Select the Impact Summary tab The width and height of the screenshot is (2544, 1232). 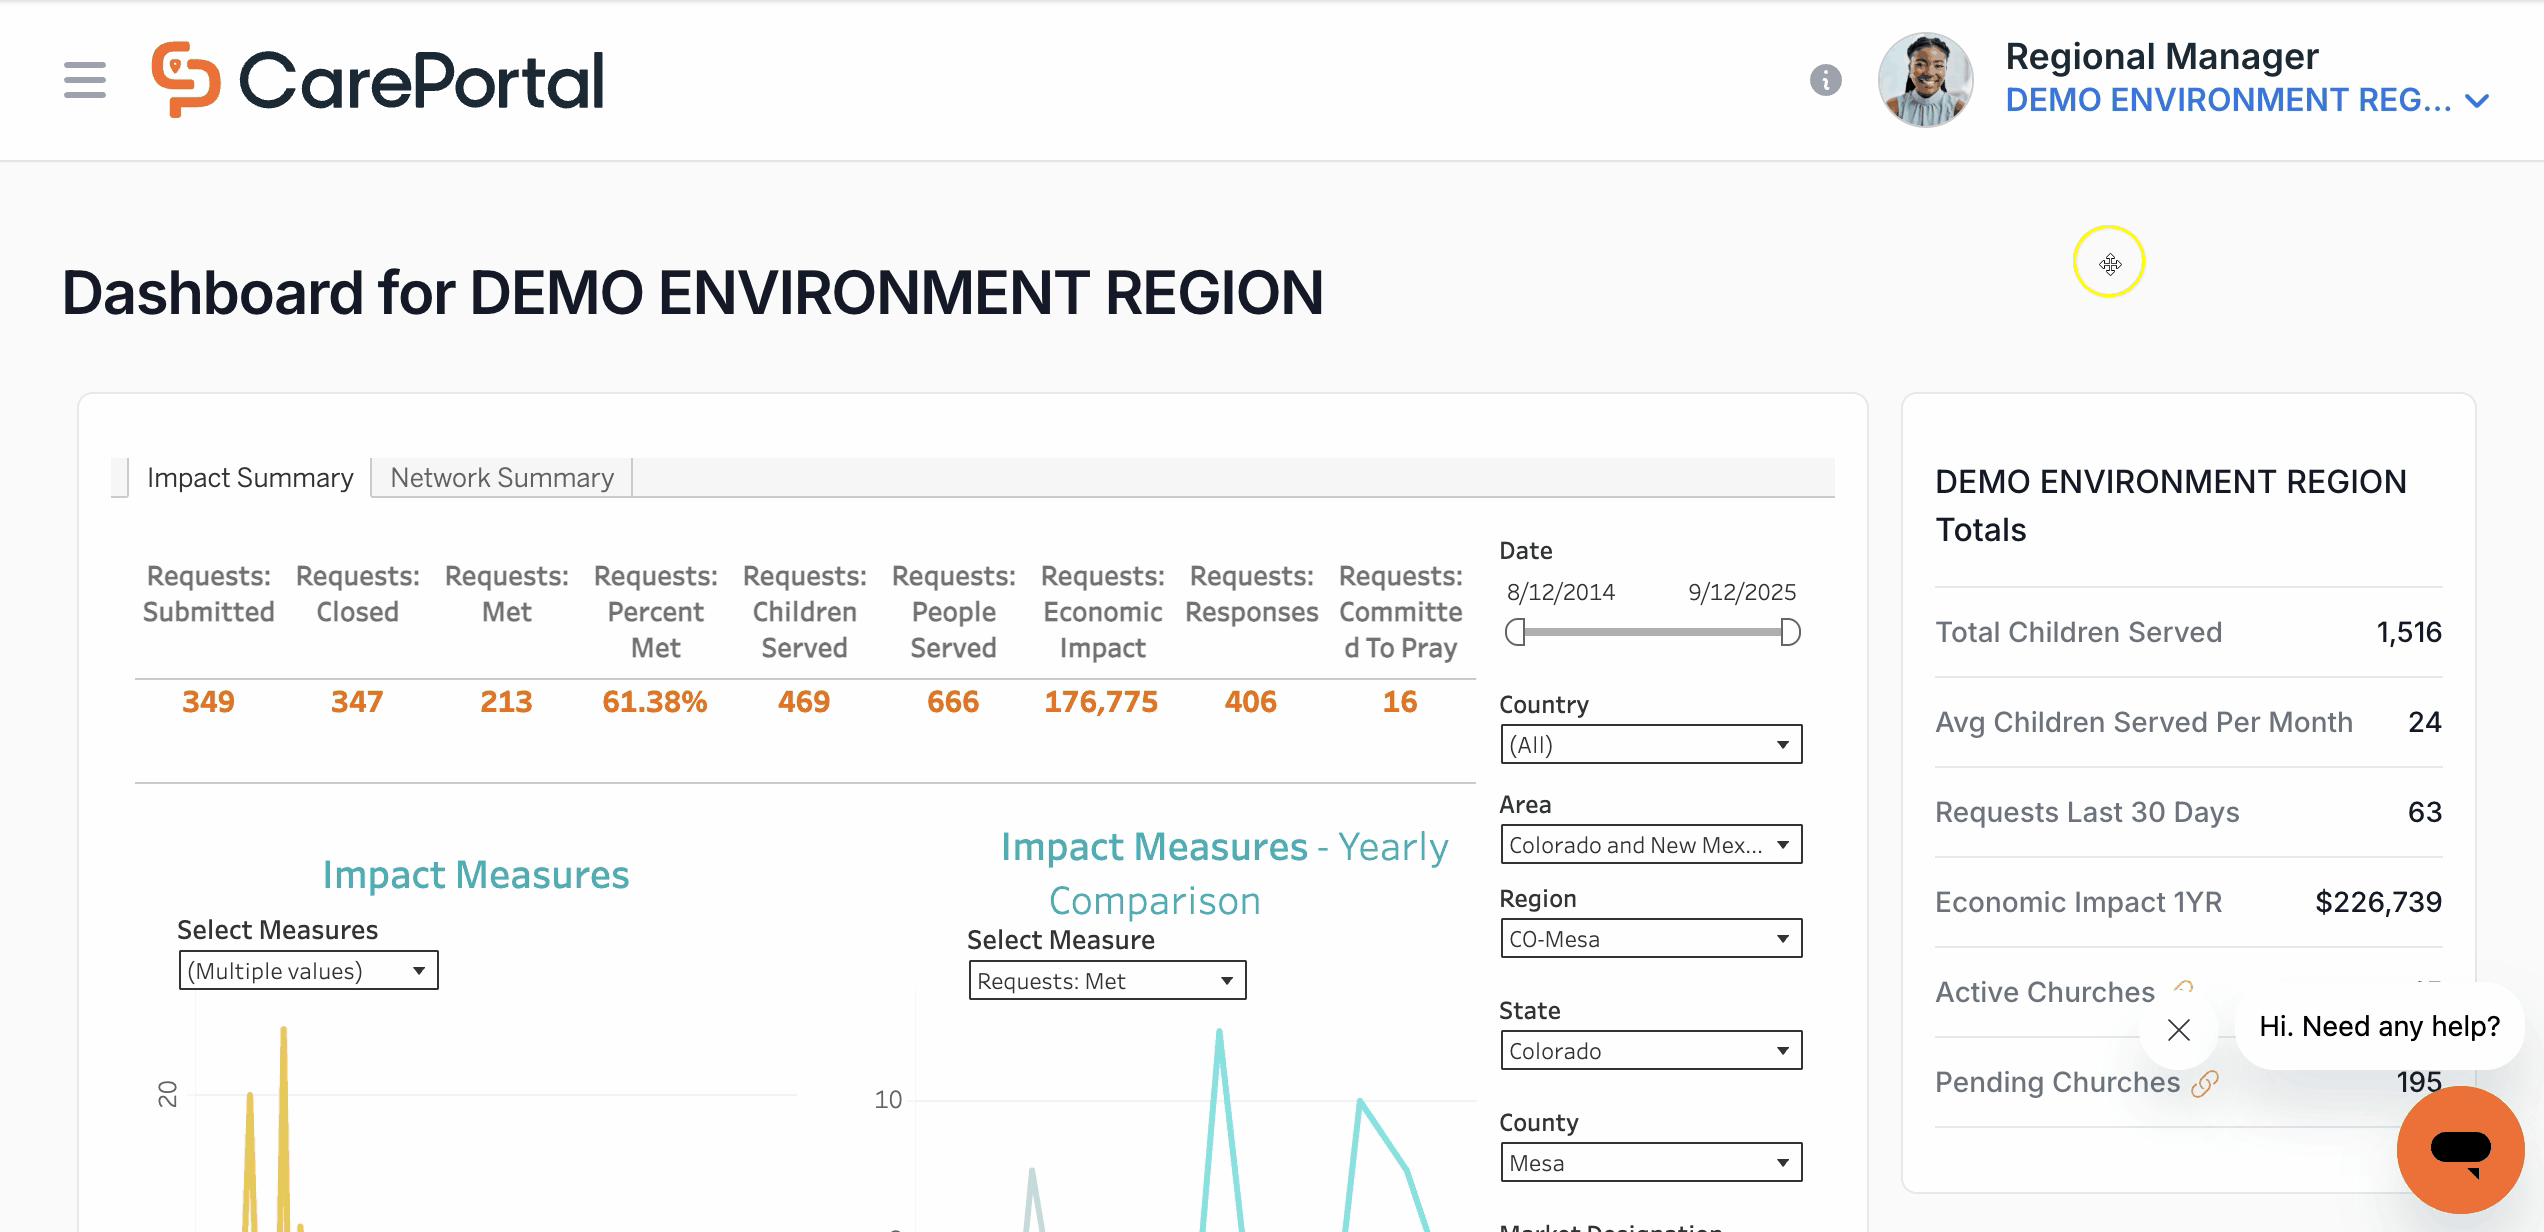(x=250, y=478)
